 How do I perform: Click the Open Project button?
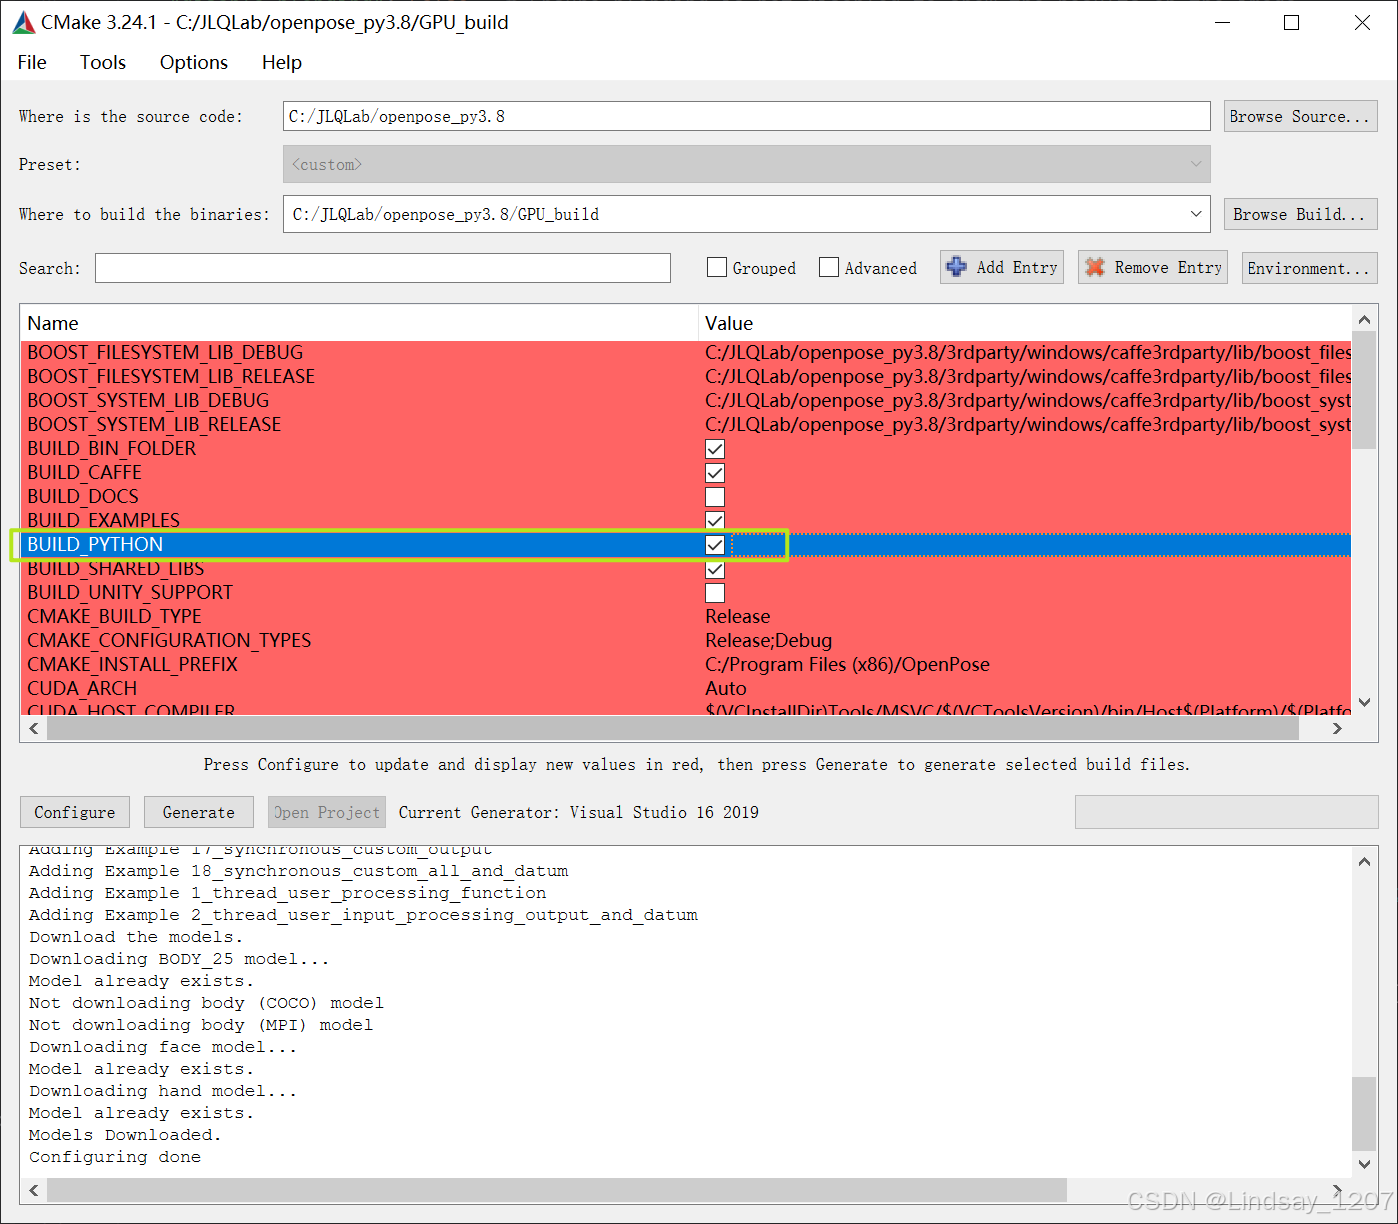327,812
